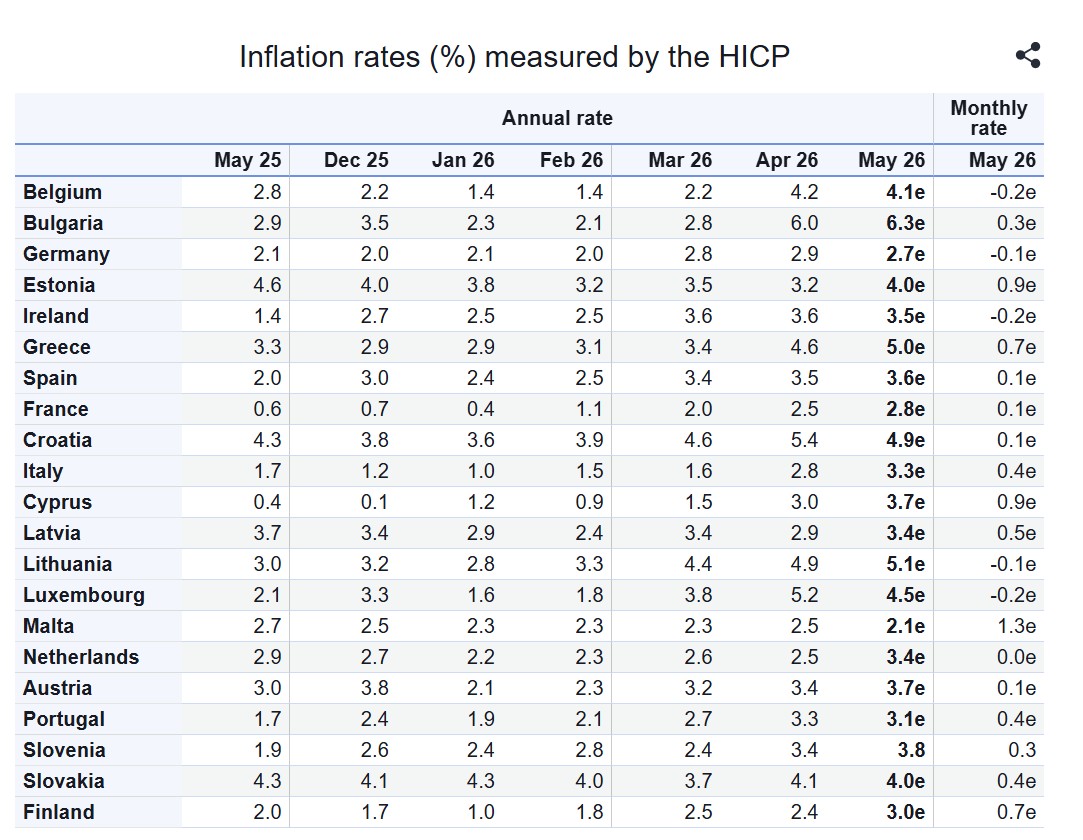Click the Netherlands row label

point(81,657)
